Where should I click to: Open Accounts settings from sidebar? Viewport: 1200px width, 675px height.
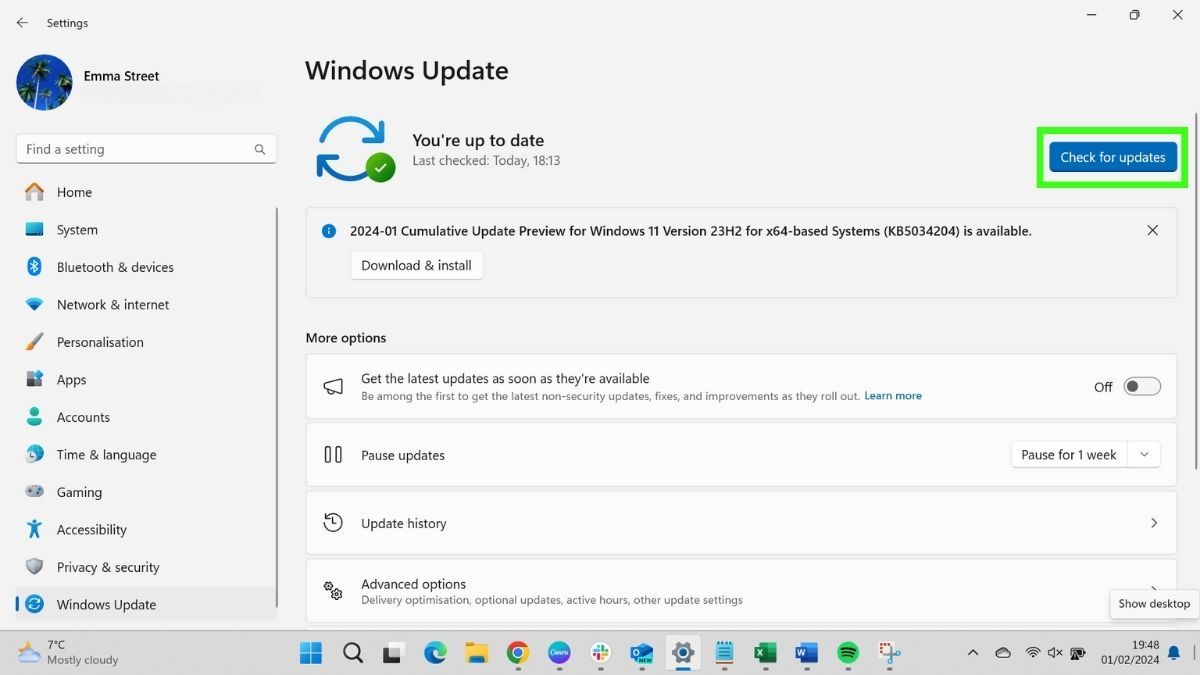pos(83,417)
